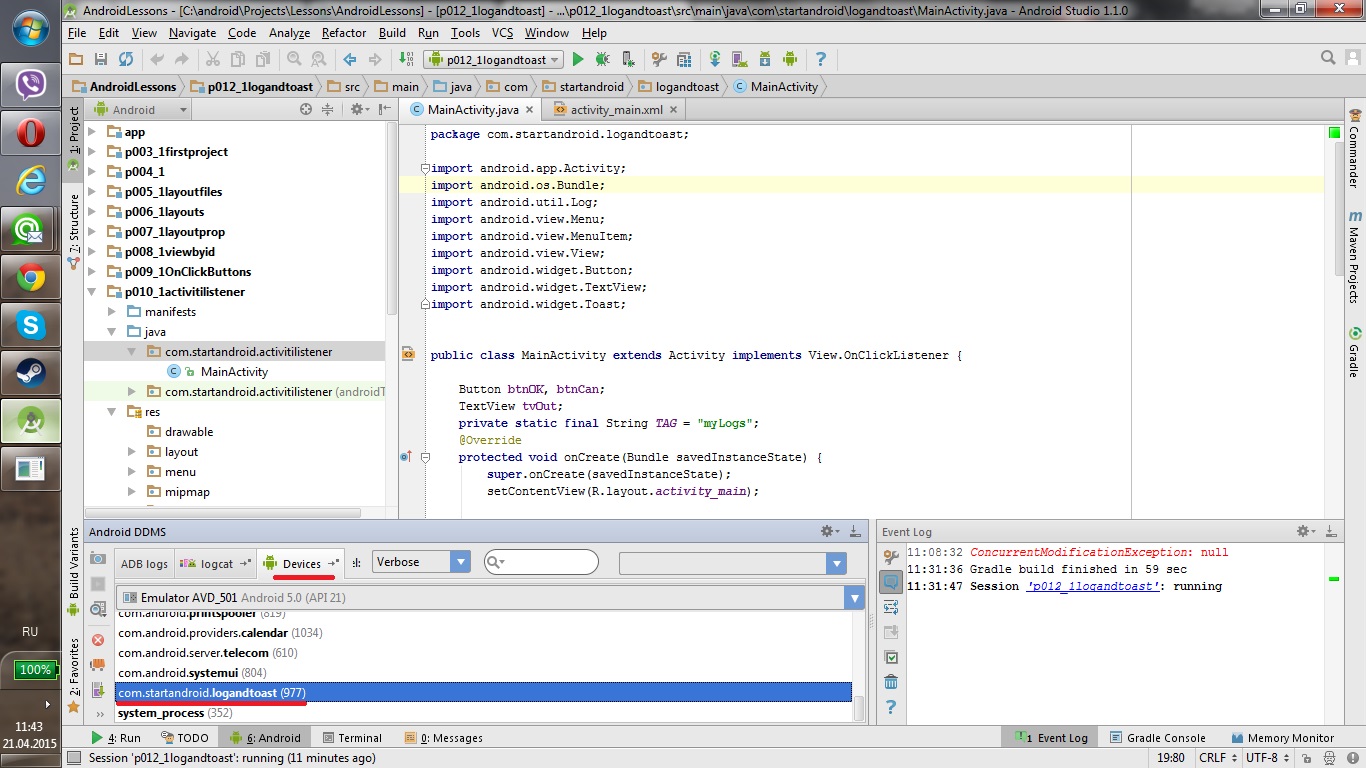
Task: Select com.android.systemui process row
Action: (x=483, y=673)
